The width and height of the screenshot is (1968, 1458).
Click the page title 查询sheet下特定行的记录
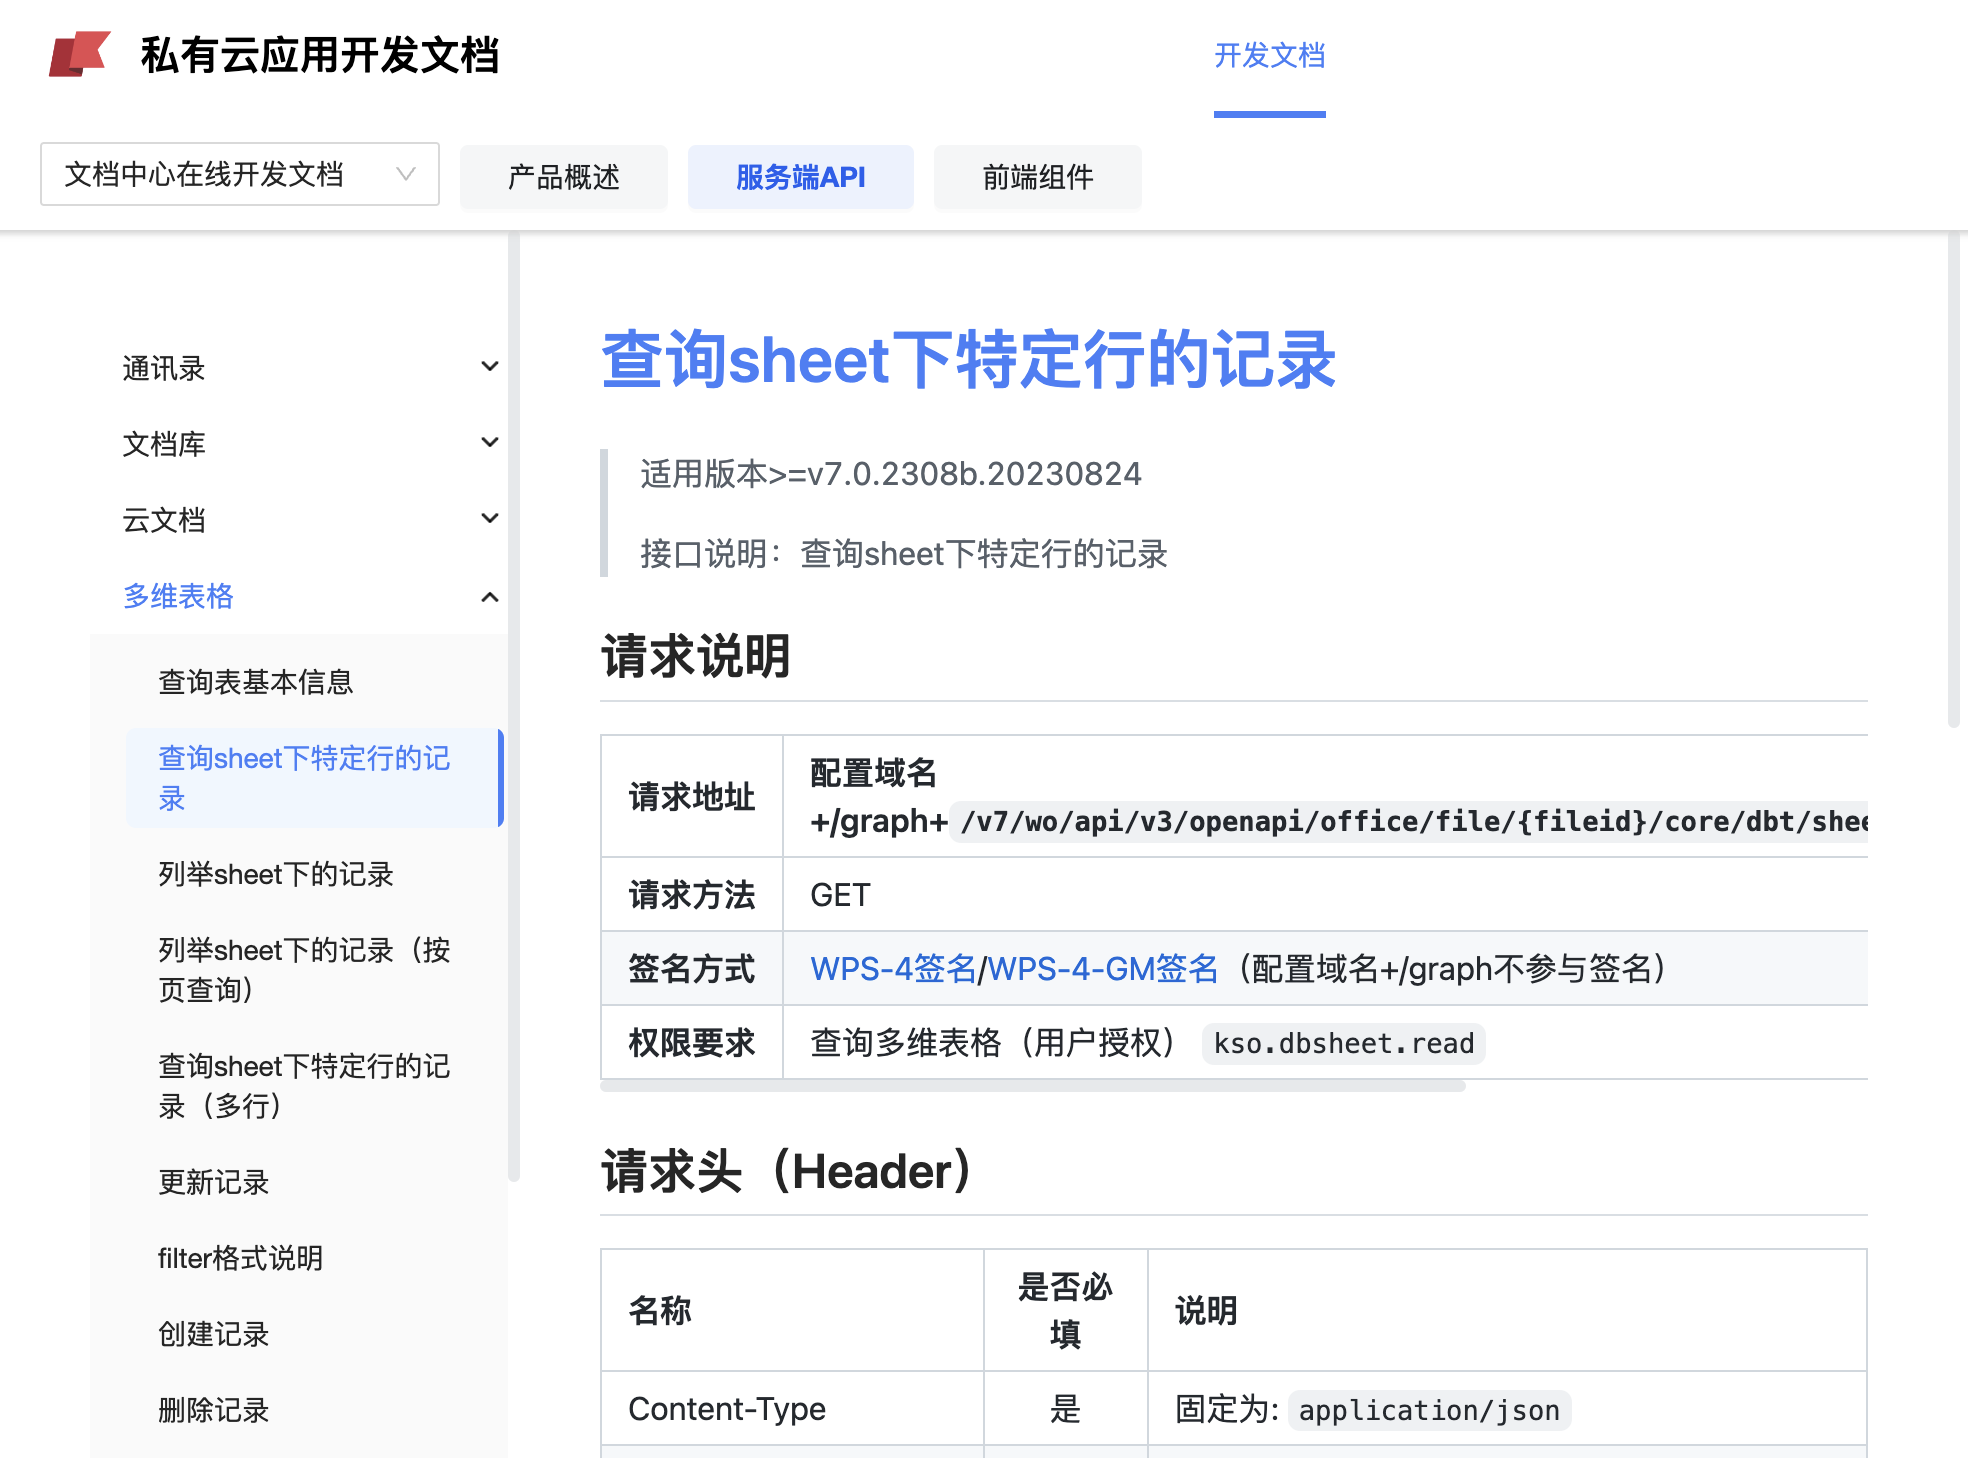click(x=968, y=360)
